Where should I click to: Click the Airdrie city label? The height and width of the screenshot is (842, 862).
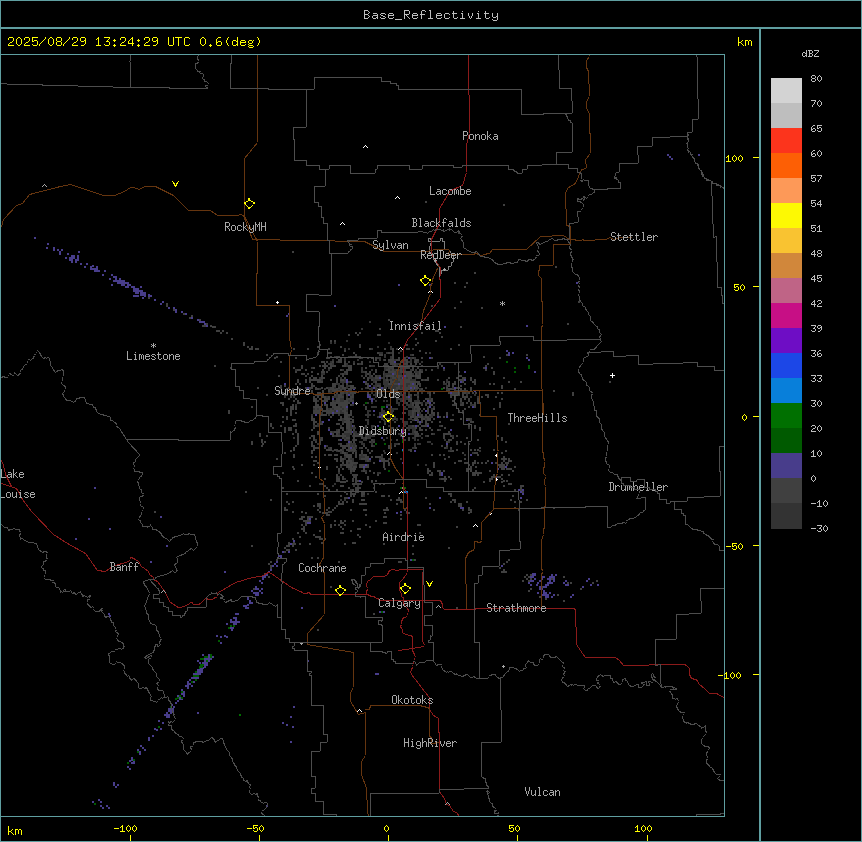(403, 537)
